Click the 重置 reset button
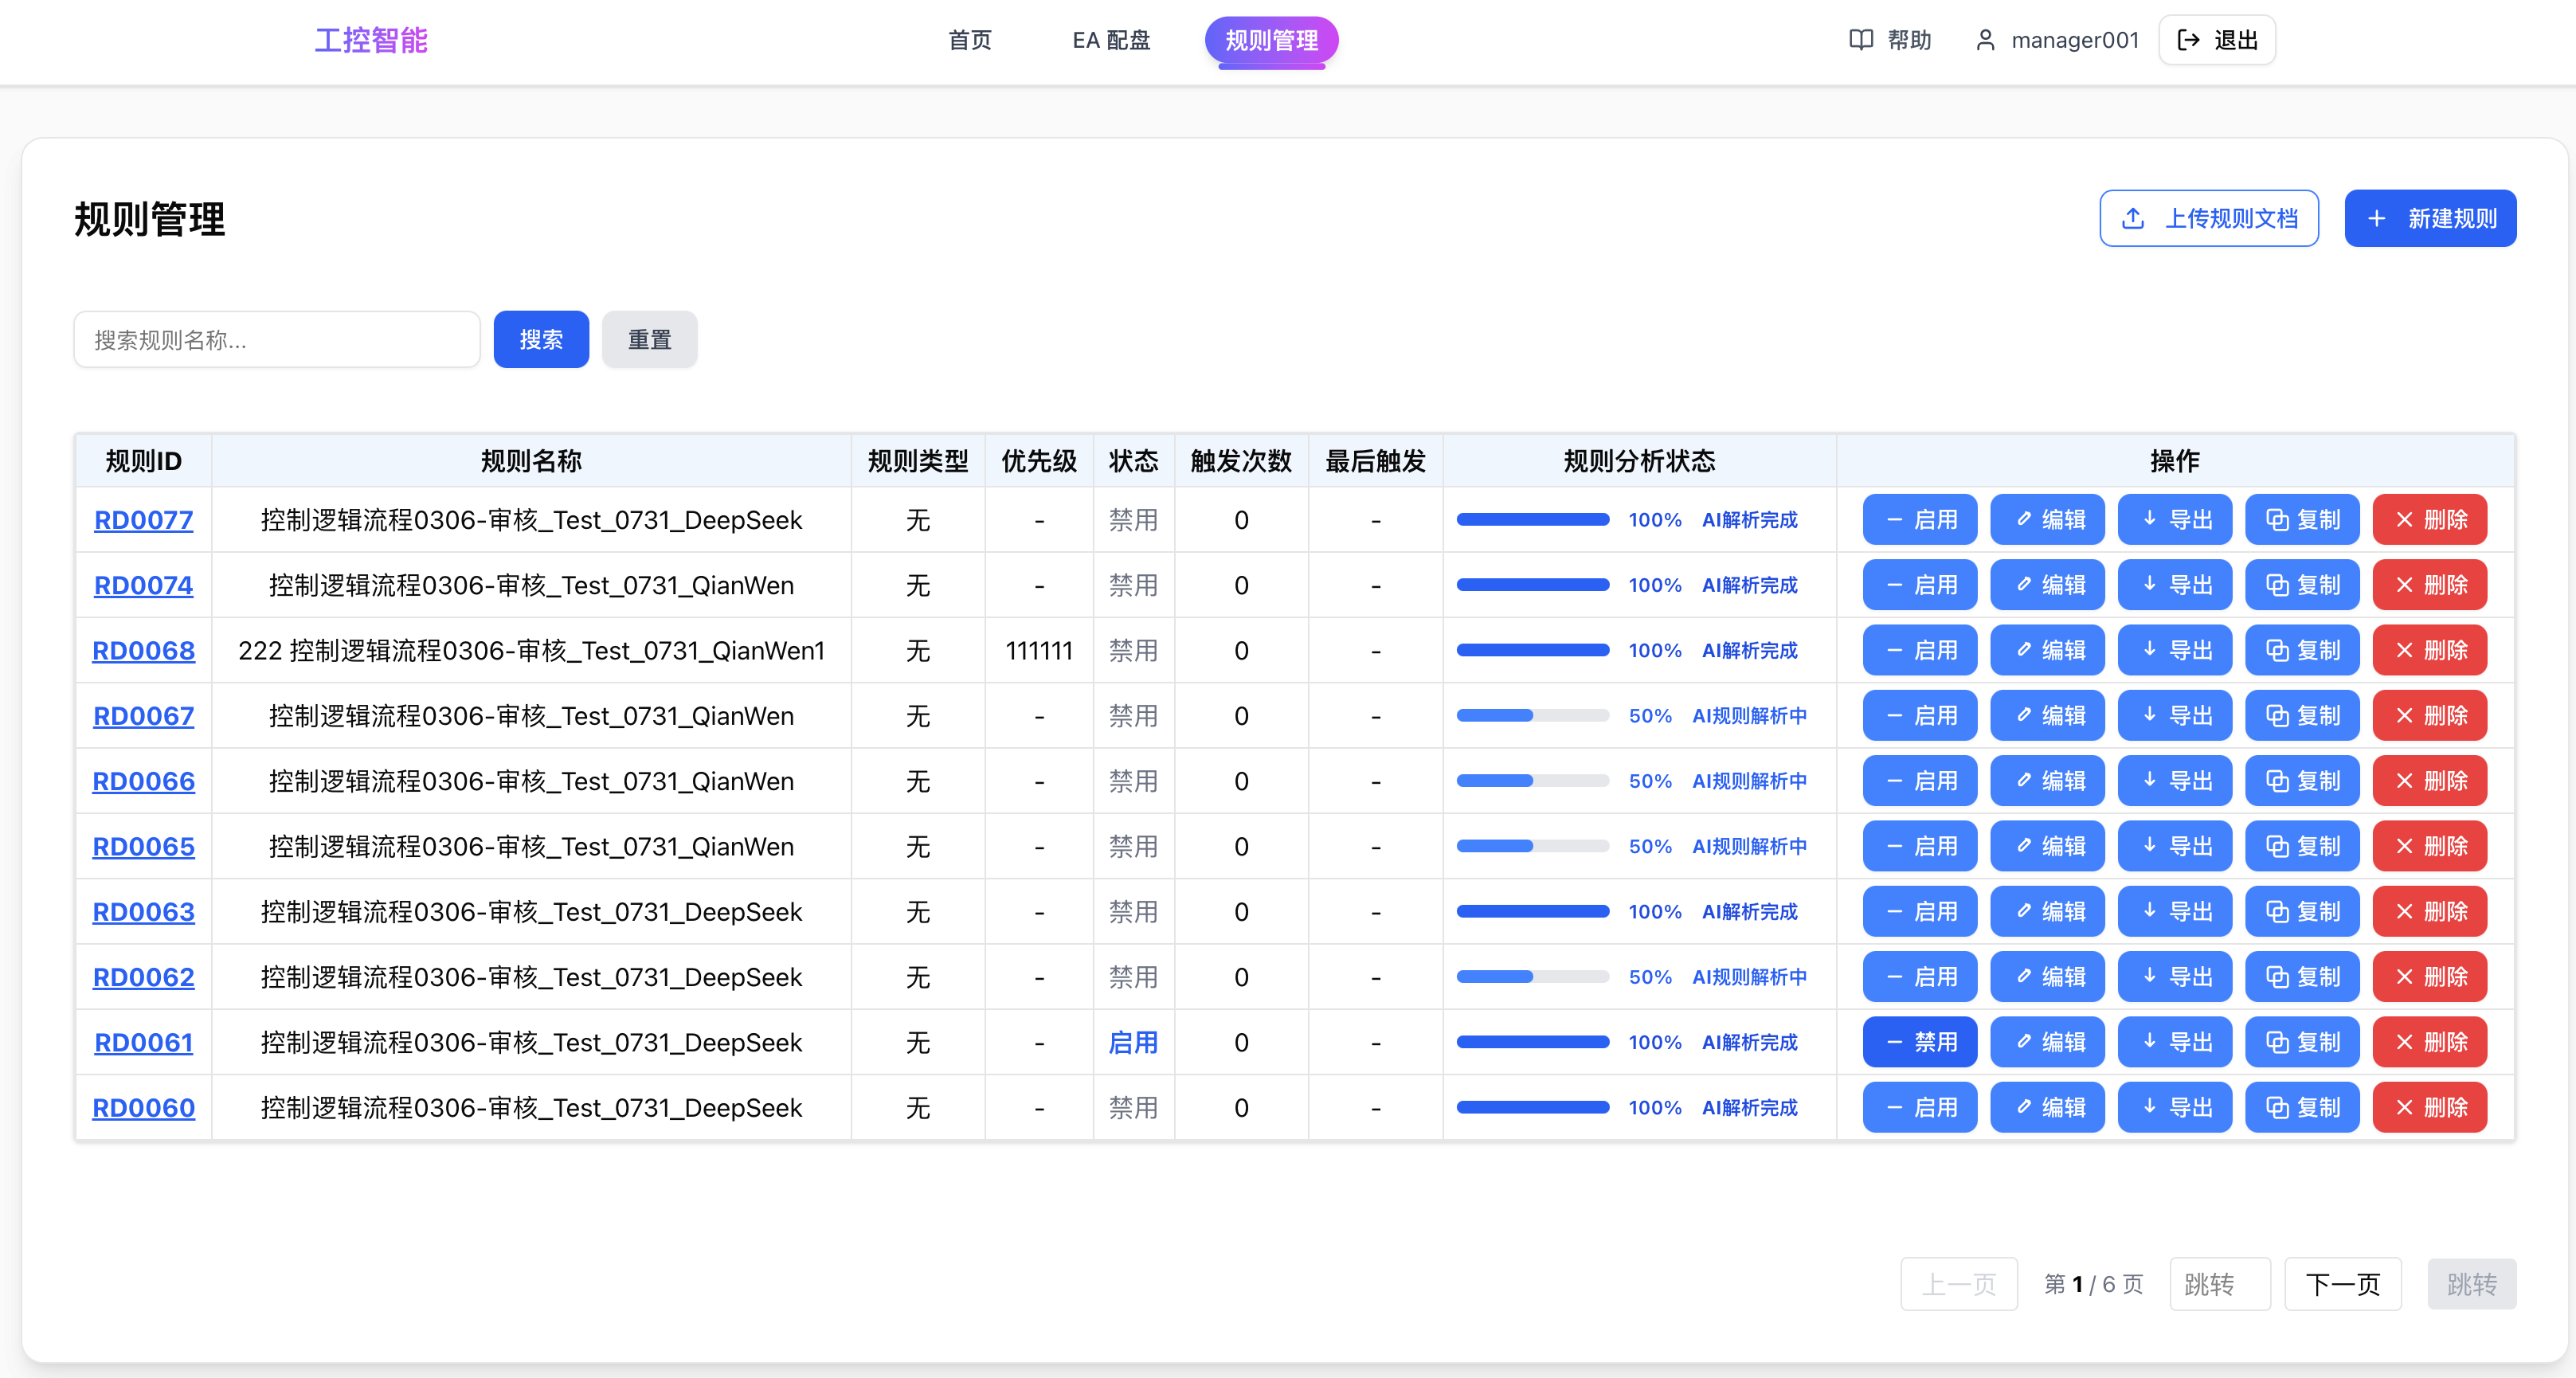Viewport: 2576px width, 1378px height. (x=649, y=339)
